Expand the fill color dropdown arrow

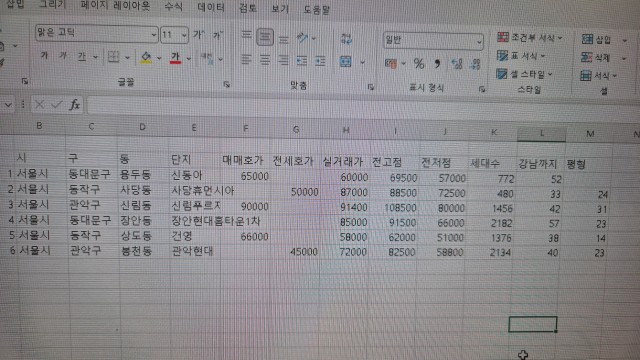159,58
